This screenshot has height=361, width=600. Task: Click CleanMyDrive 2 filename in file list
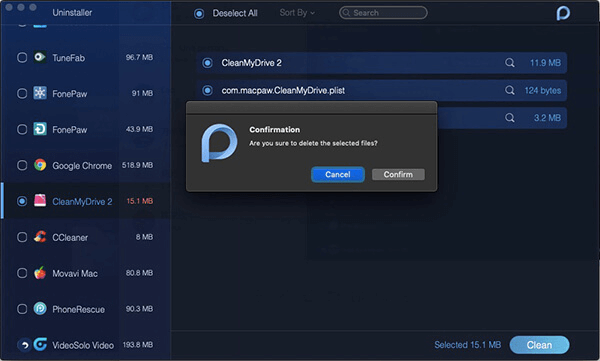251,63
